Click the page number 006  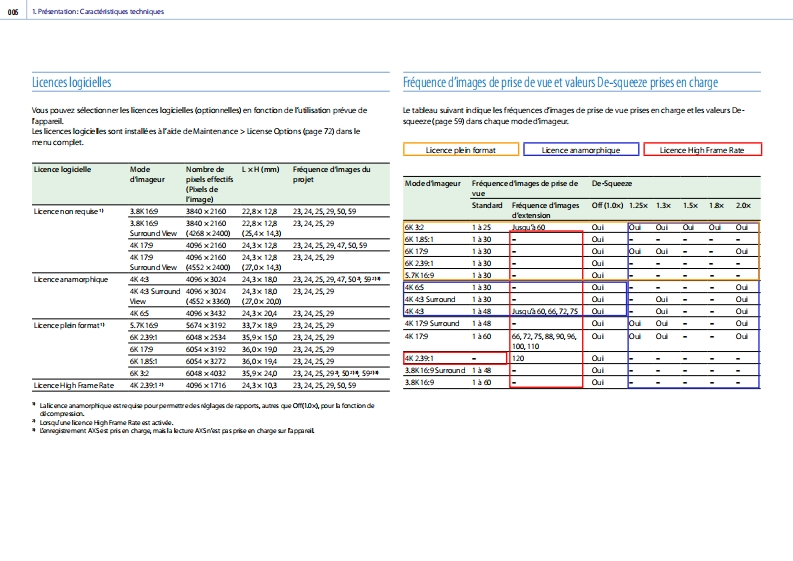click(14, 11)
